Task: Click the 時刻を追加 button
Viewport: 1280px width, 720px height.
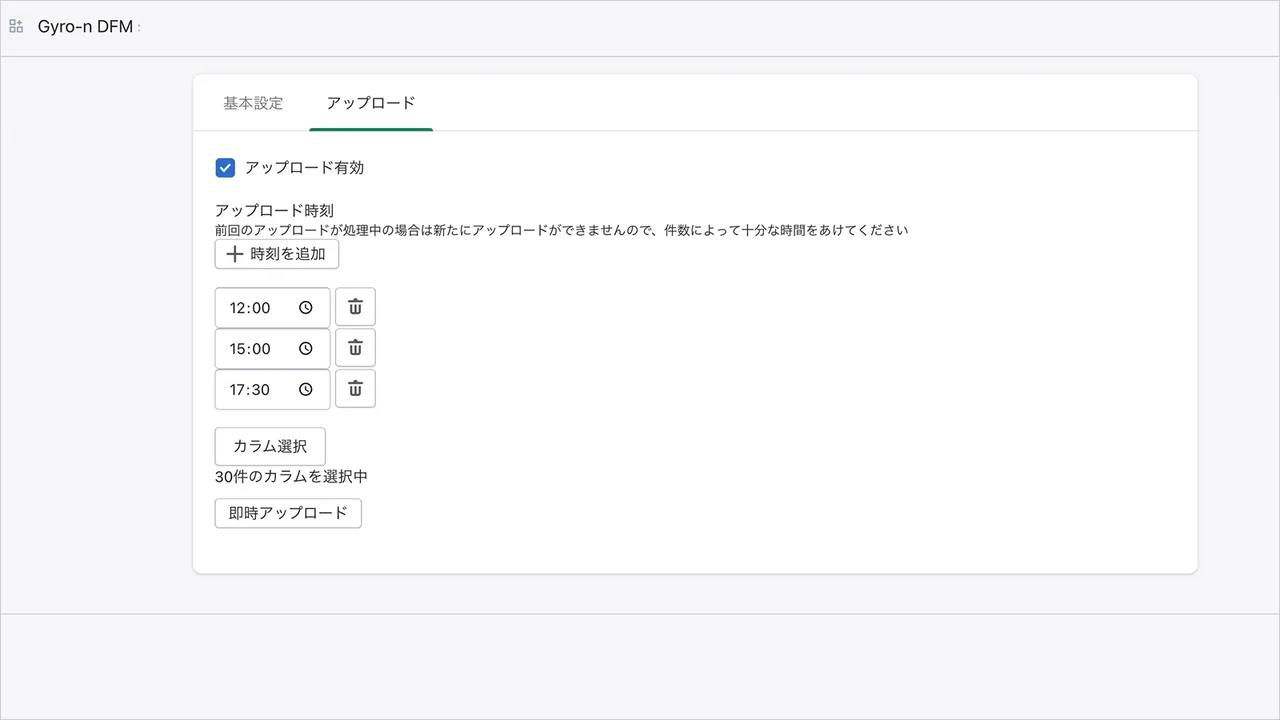Action: tap(277, 254)
